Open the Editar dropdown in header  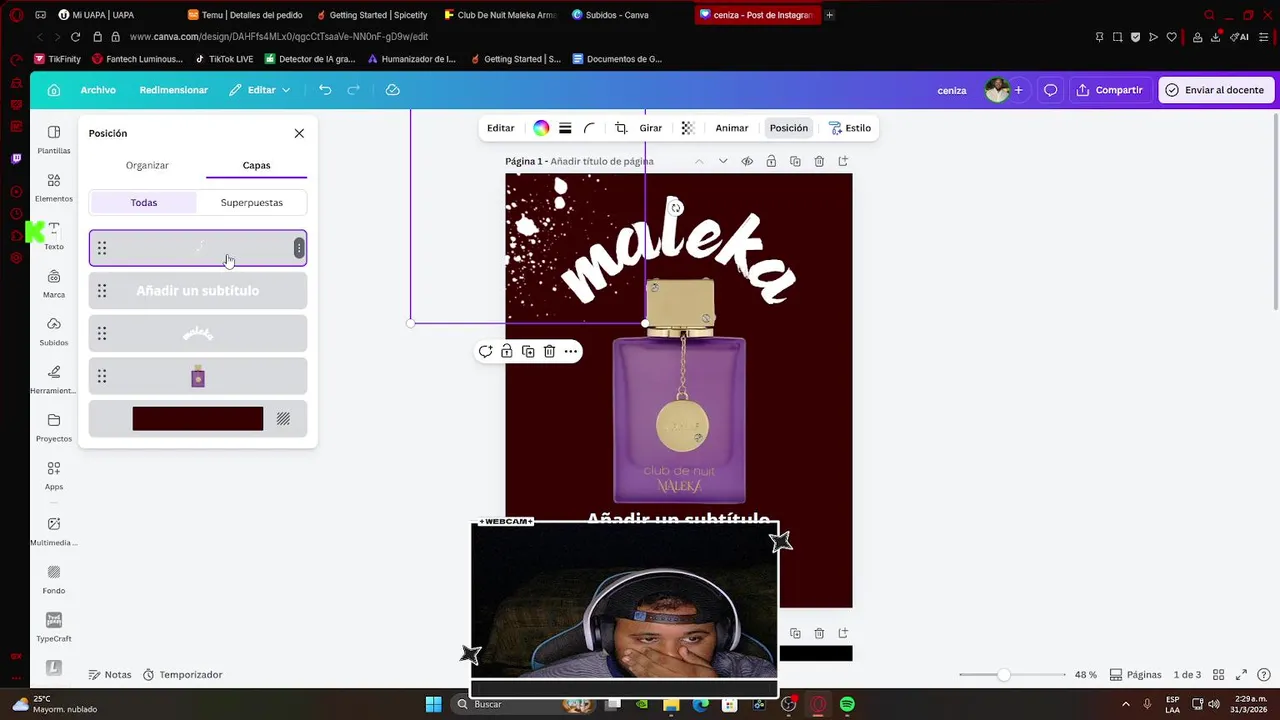click(x=260, y=90)
